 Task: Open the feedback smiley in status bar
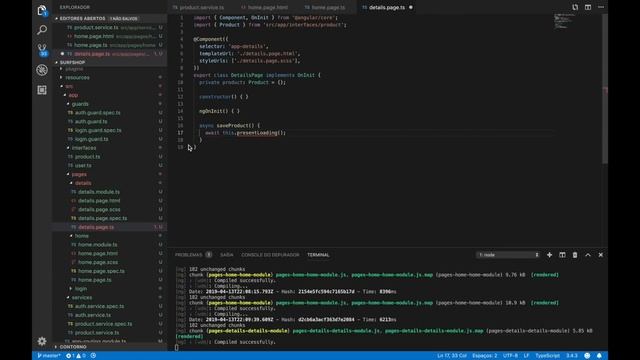click(587, 356)
